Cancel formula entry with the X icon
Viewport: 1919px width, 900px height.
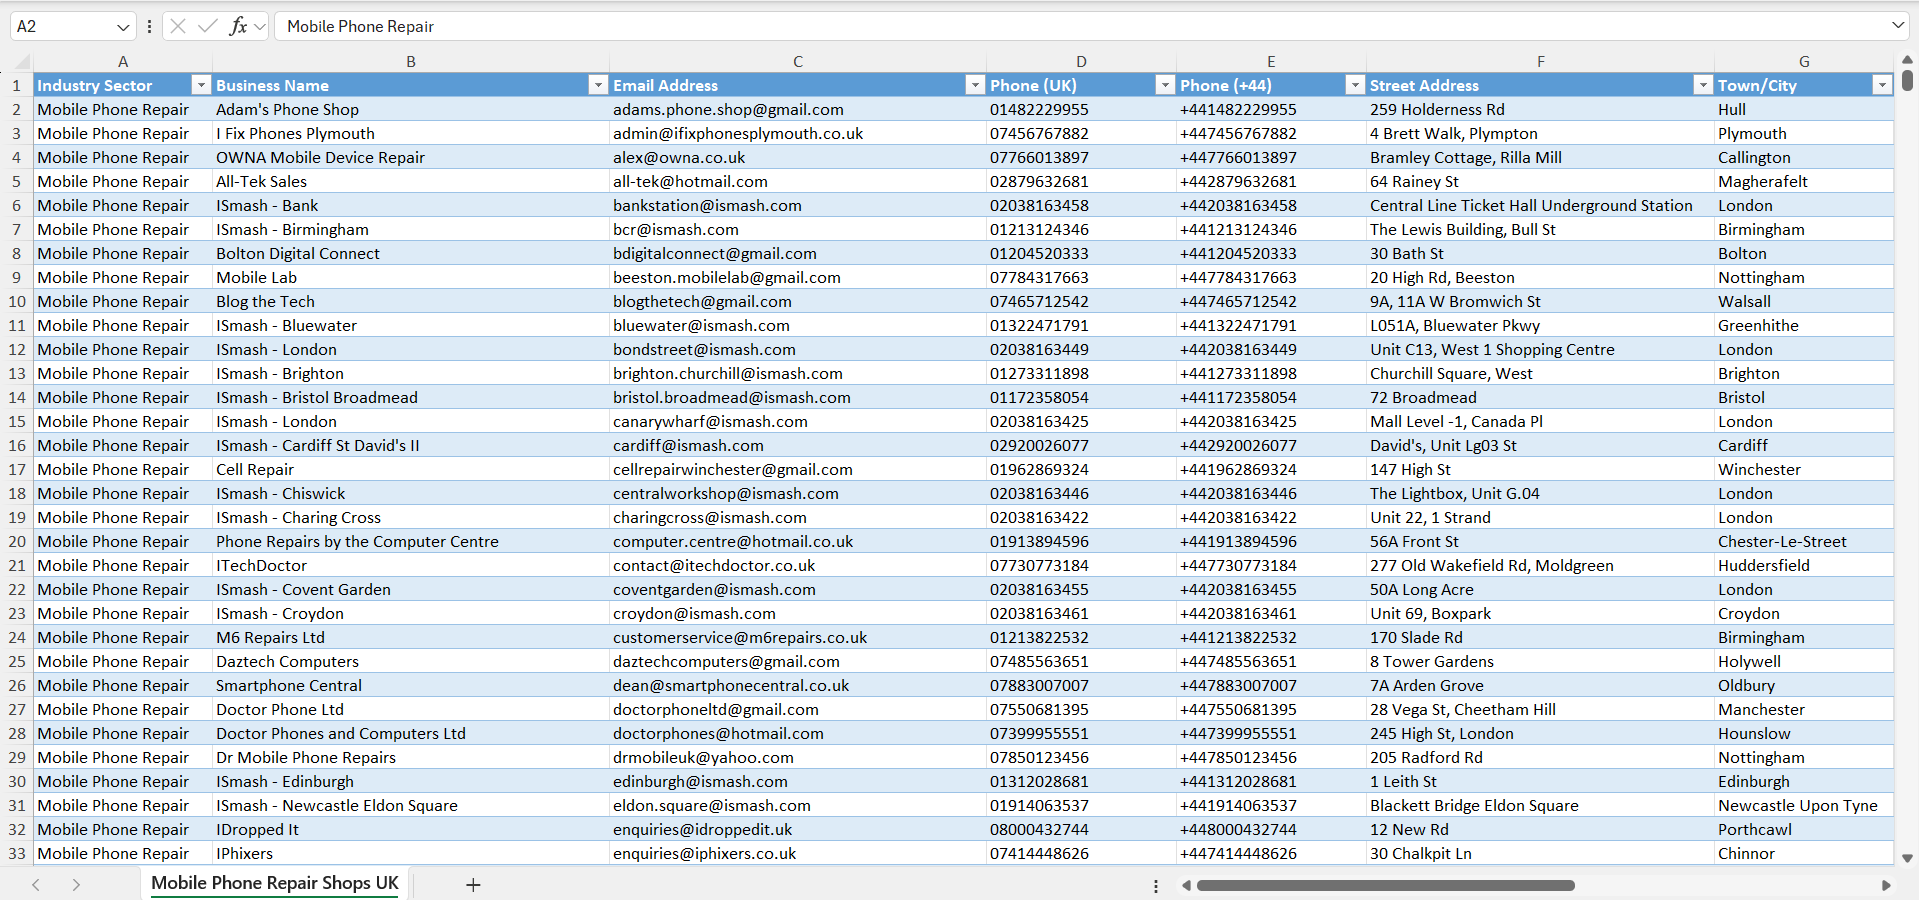(x=178, y=26)
